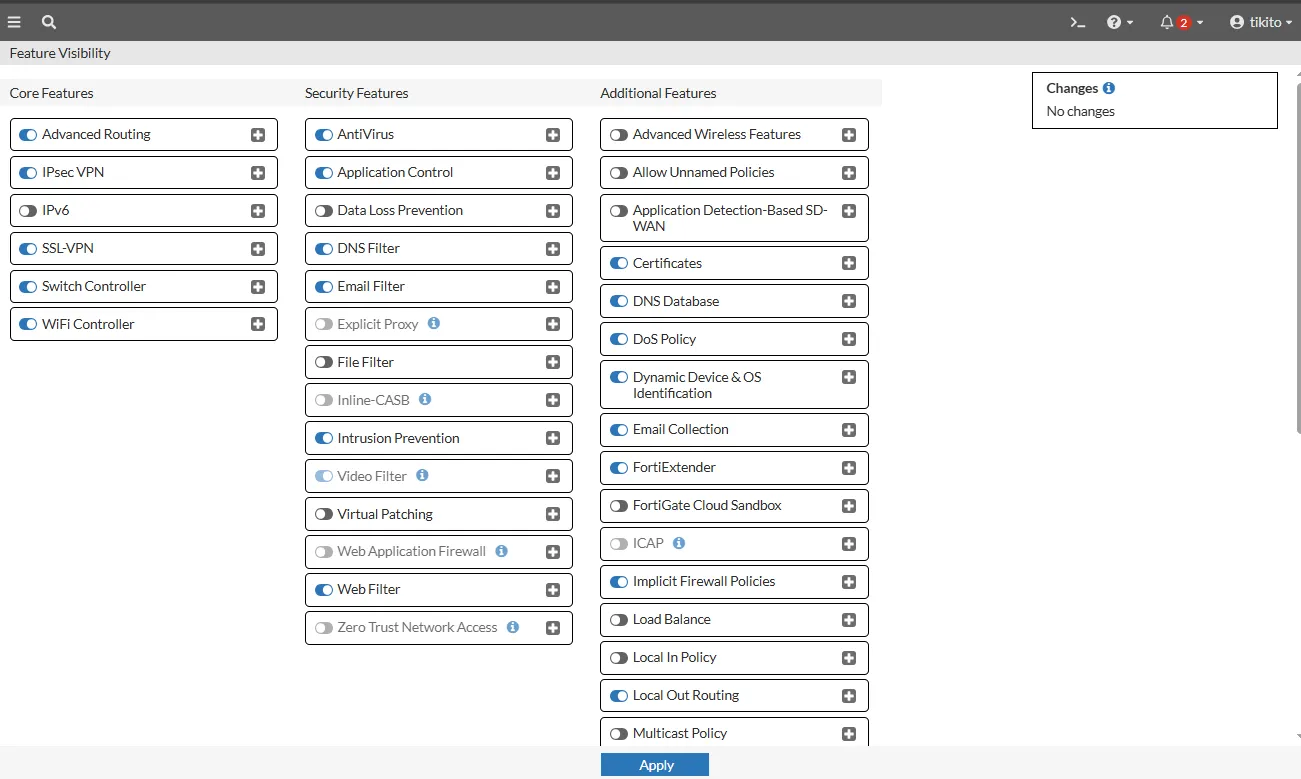
Task: Click the Intrusion Prevention label
Action: coord(398,438)
